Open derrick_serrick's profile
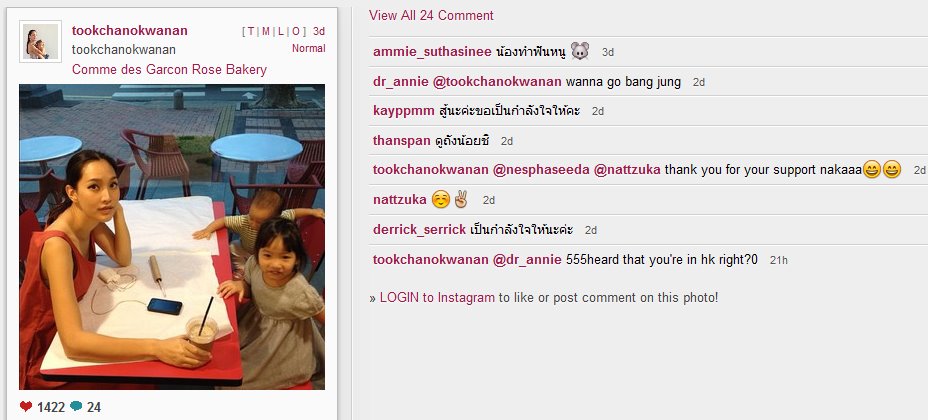The width and height of the screenshot is (928, 420). coord(419,230)
